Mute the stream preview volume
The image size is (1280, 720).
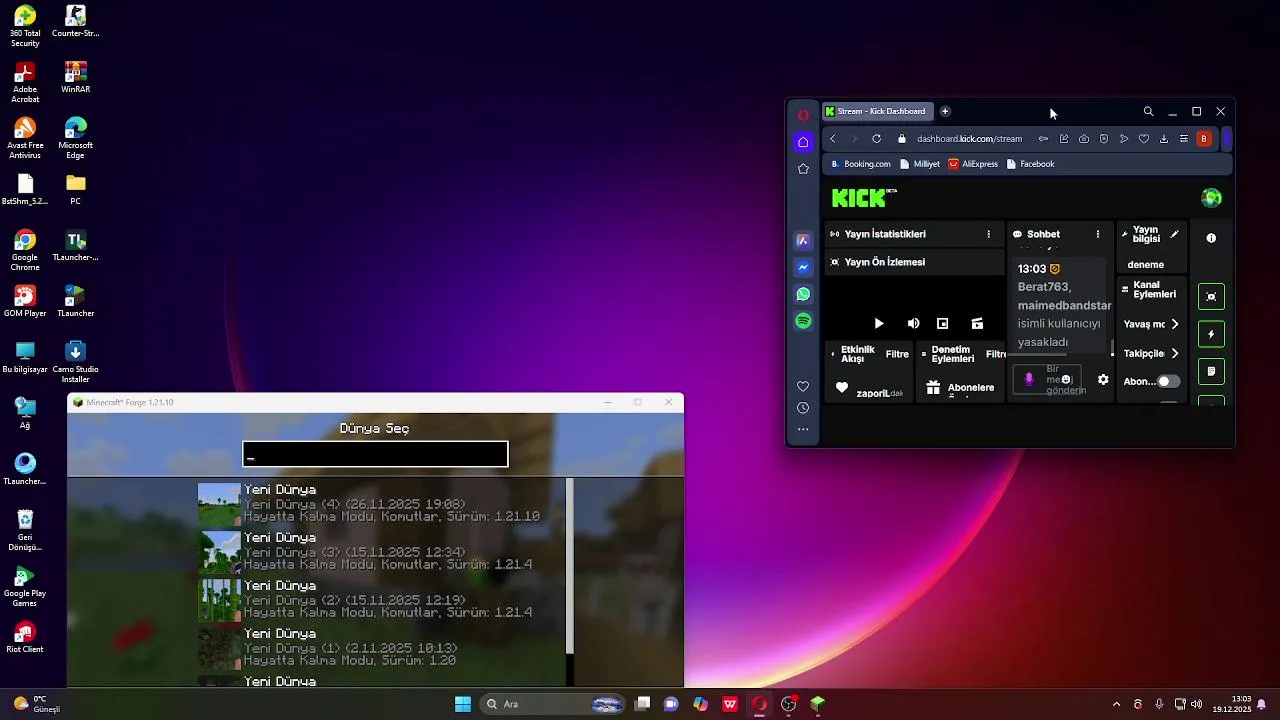[x=913, y=324]
